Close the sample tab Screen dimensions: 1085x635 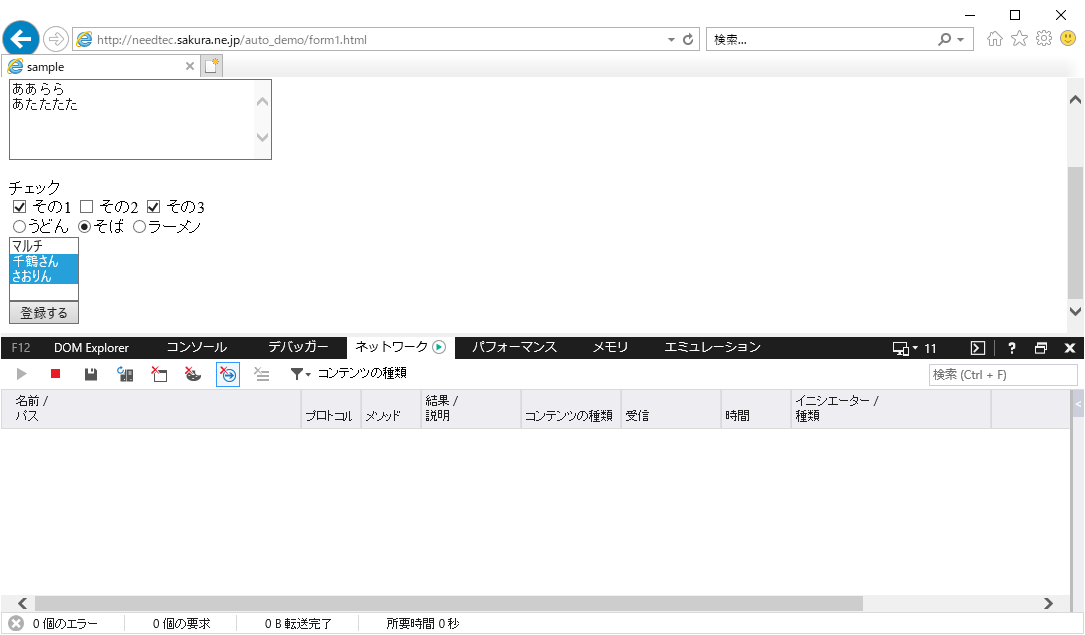point(190,66)
